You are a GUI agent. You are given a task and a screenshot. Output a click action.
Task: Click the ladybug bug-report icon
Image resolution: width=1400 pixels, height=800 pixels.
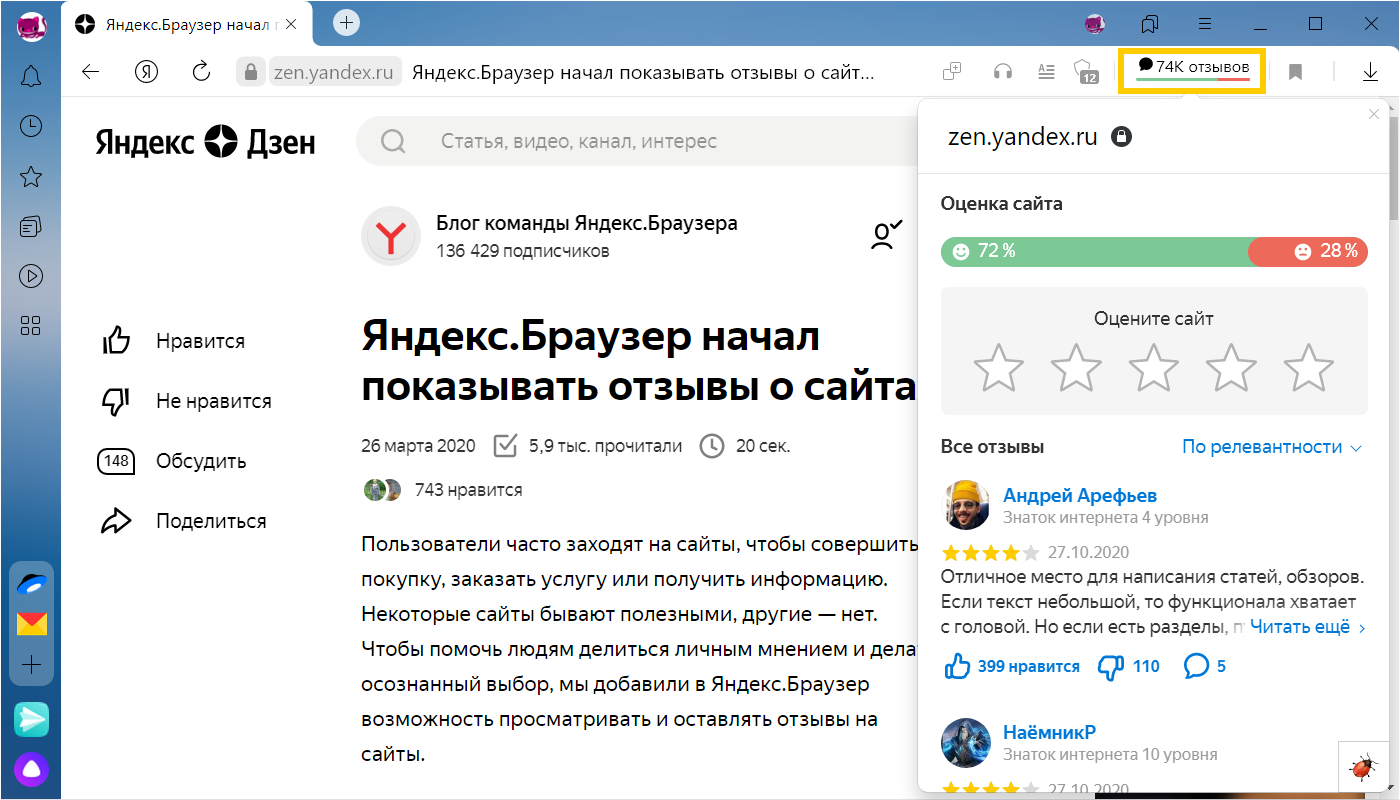click(x=1362, y=767)
